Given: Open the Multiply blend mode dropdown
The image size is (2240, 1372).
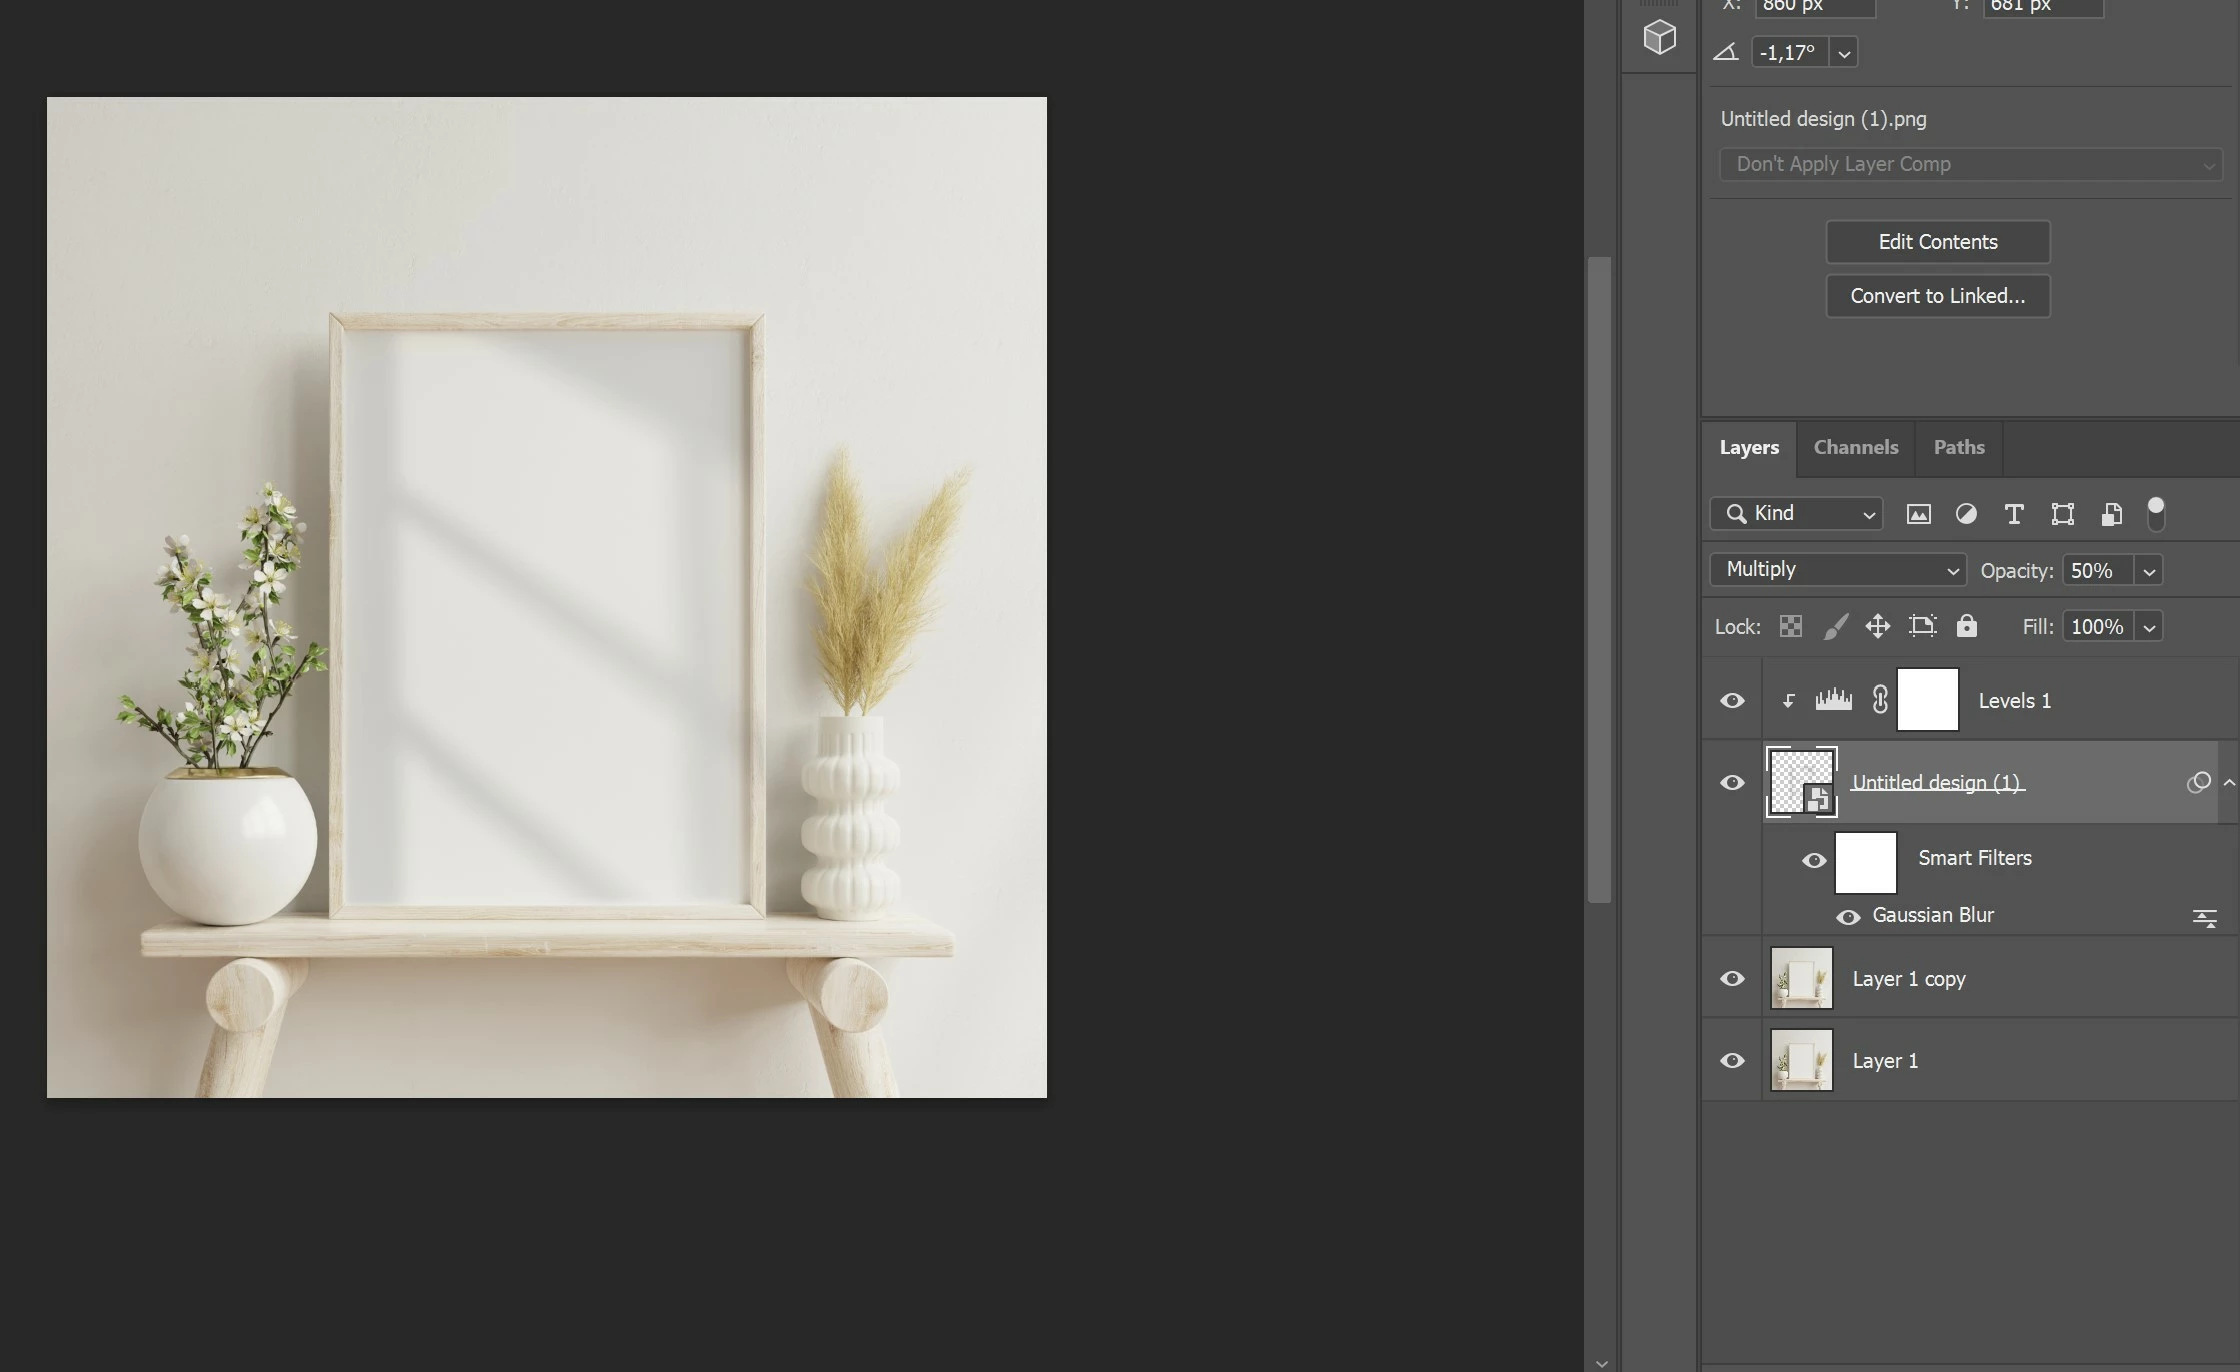Looking at the screenshot, I should [1838, 570].
